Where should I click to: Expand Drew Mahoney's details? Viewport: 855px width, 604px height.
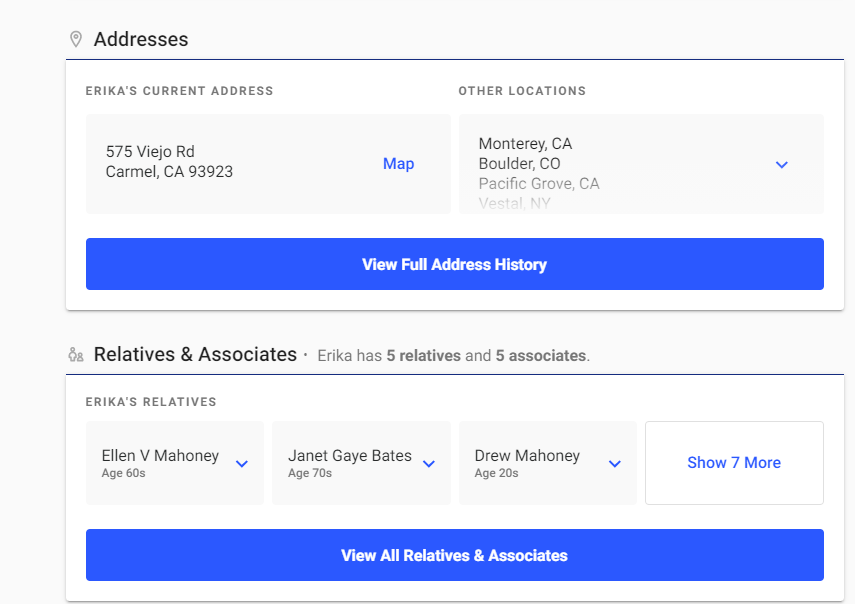point(615,464)
